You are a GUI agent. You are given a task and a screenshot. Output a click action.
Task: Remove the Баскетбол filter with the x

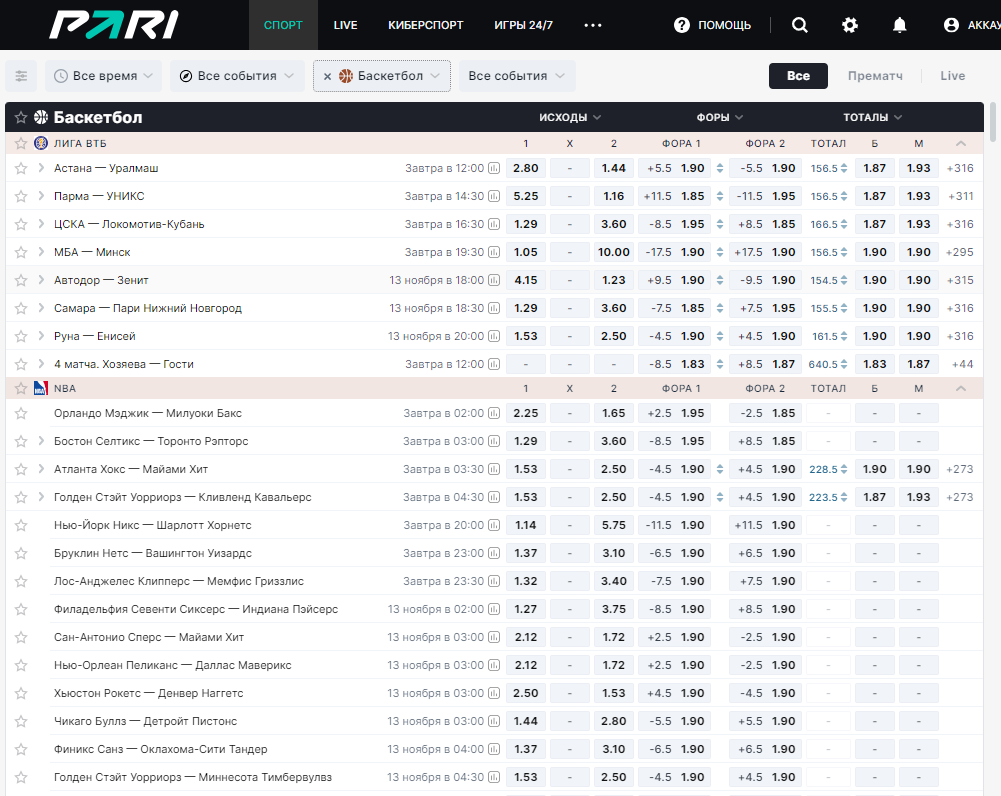(x=327, y=77)
